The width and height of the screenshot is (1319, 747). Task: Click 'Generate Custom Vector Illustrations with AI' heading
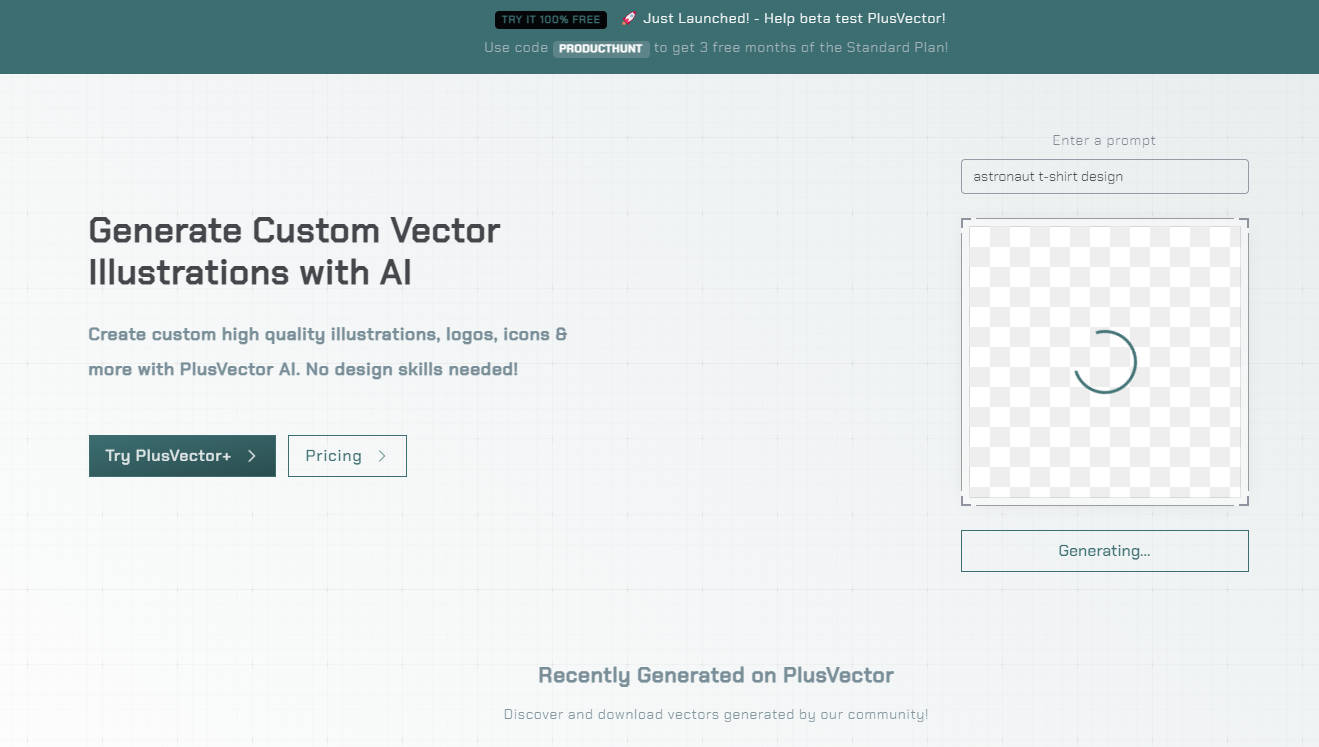coord(295,251)
